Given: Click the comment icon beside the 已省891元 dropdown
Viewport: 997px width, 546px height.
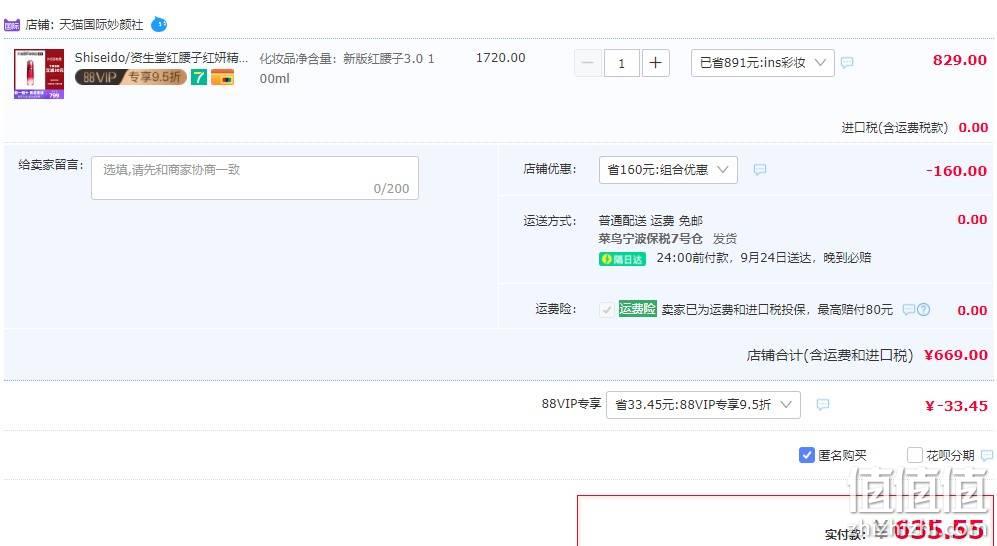Looking at the screenshot, I should 847,62.
